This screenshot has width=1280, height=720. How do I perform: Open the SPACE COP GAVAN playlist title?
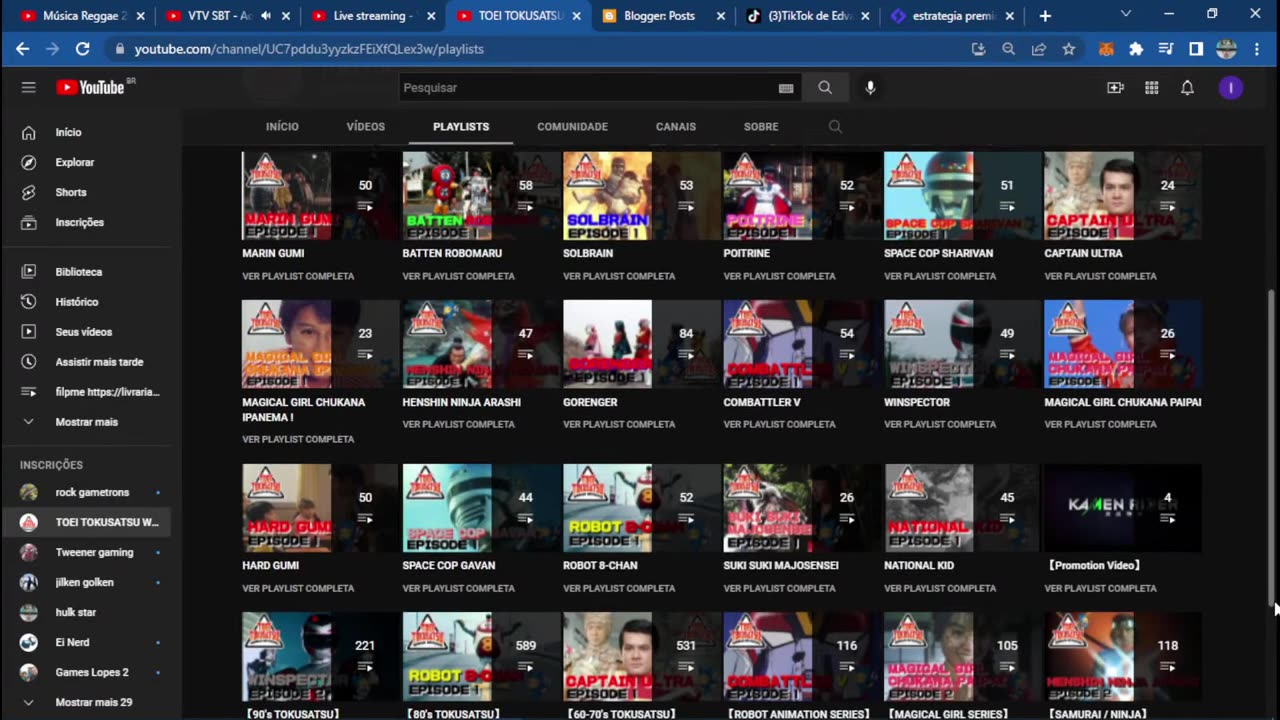(x=449, y=565)
